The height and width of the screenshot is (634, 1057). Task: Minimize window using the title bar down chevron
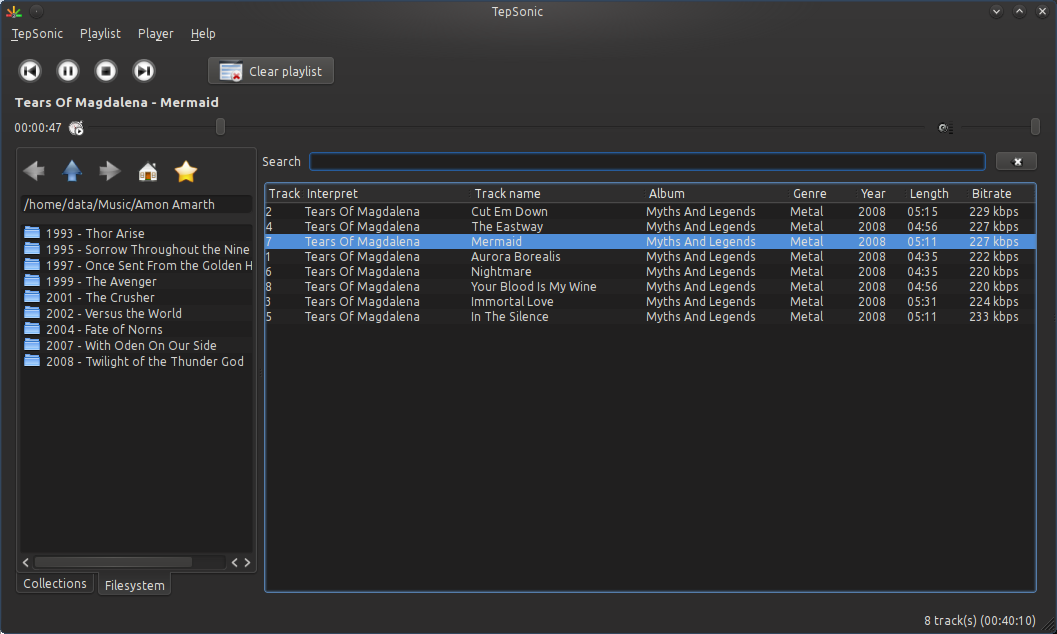coord(996,11)
